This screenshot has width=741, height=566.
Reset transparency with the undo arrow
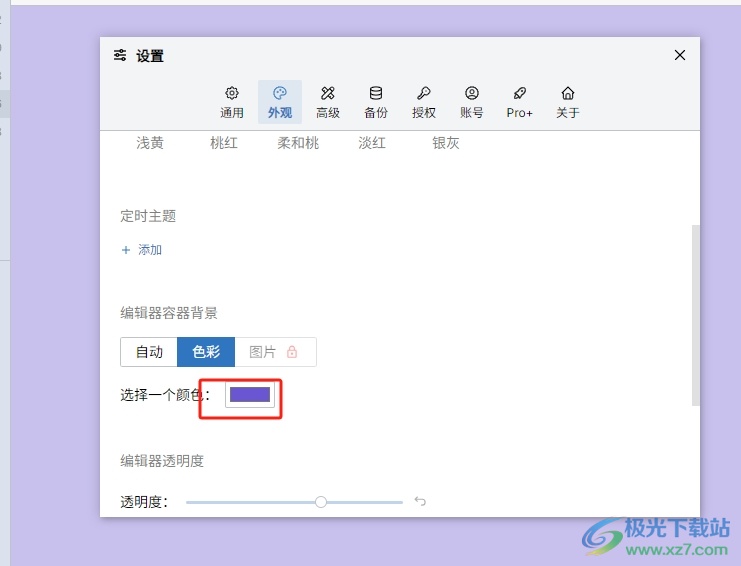(x=420, y=501)
